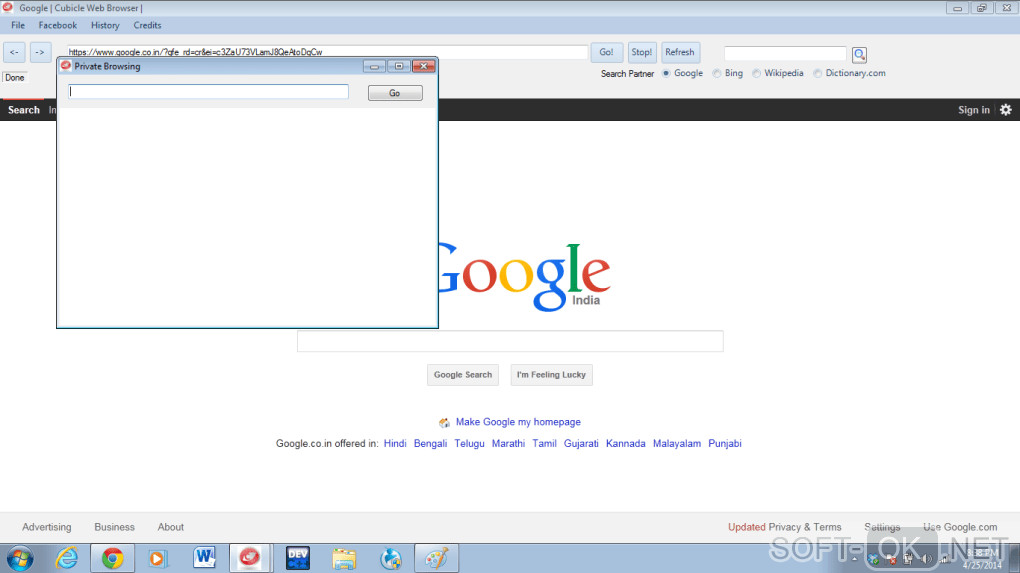Viewport: 1020px width, 573px height.
Task: Open the Facebook menu
Action: [57, 25]
